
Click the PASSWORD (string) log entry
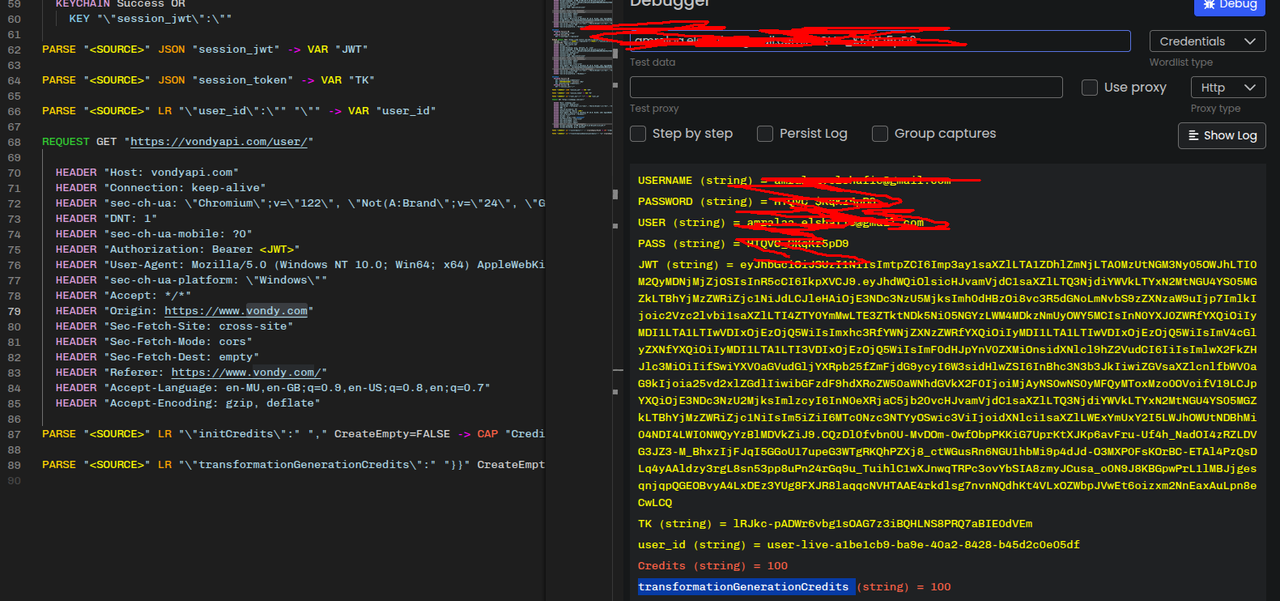pos(757,202)
